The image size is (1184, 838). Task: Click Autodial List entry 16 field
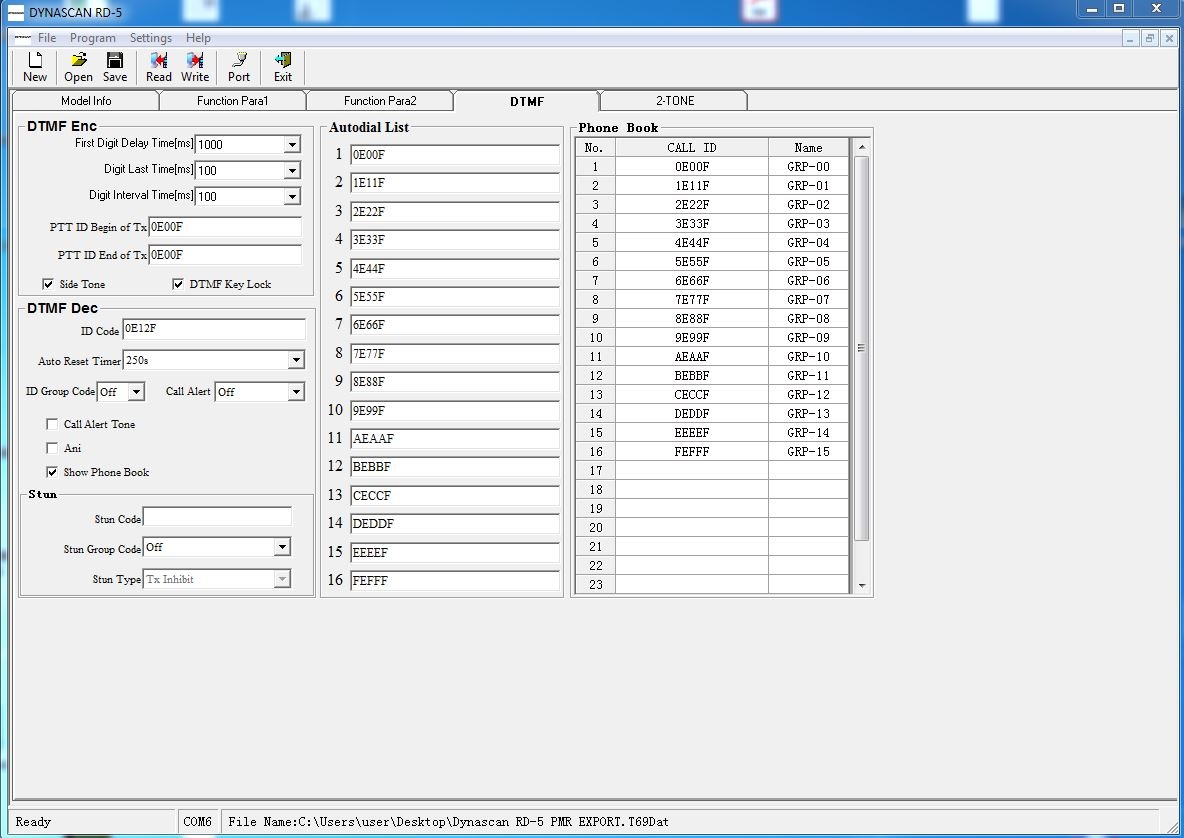[455, 581]
